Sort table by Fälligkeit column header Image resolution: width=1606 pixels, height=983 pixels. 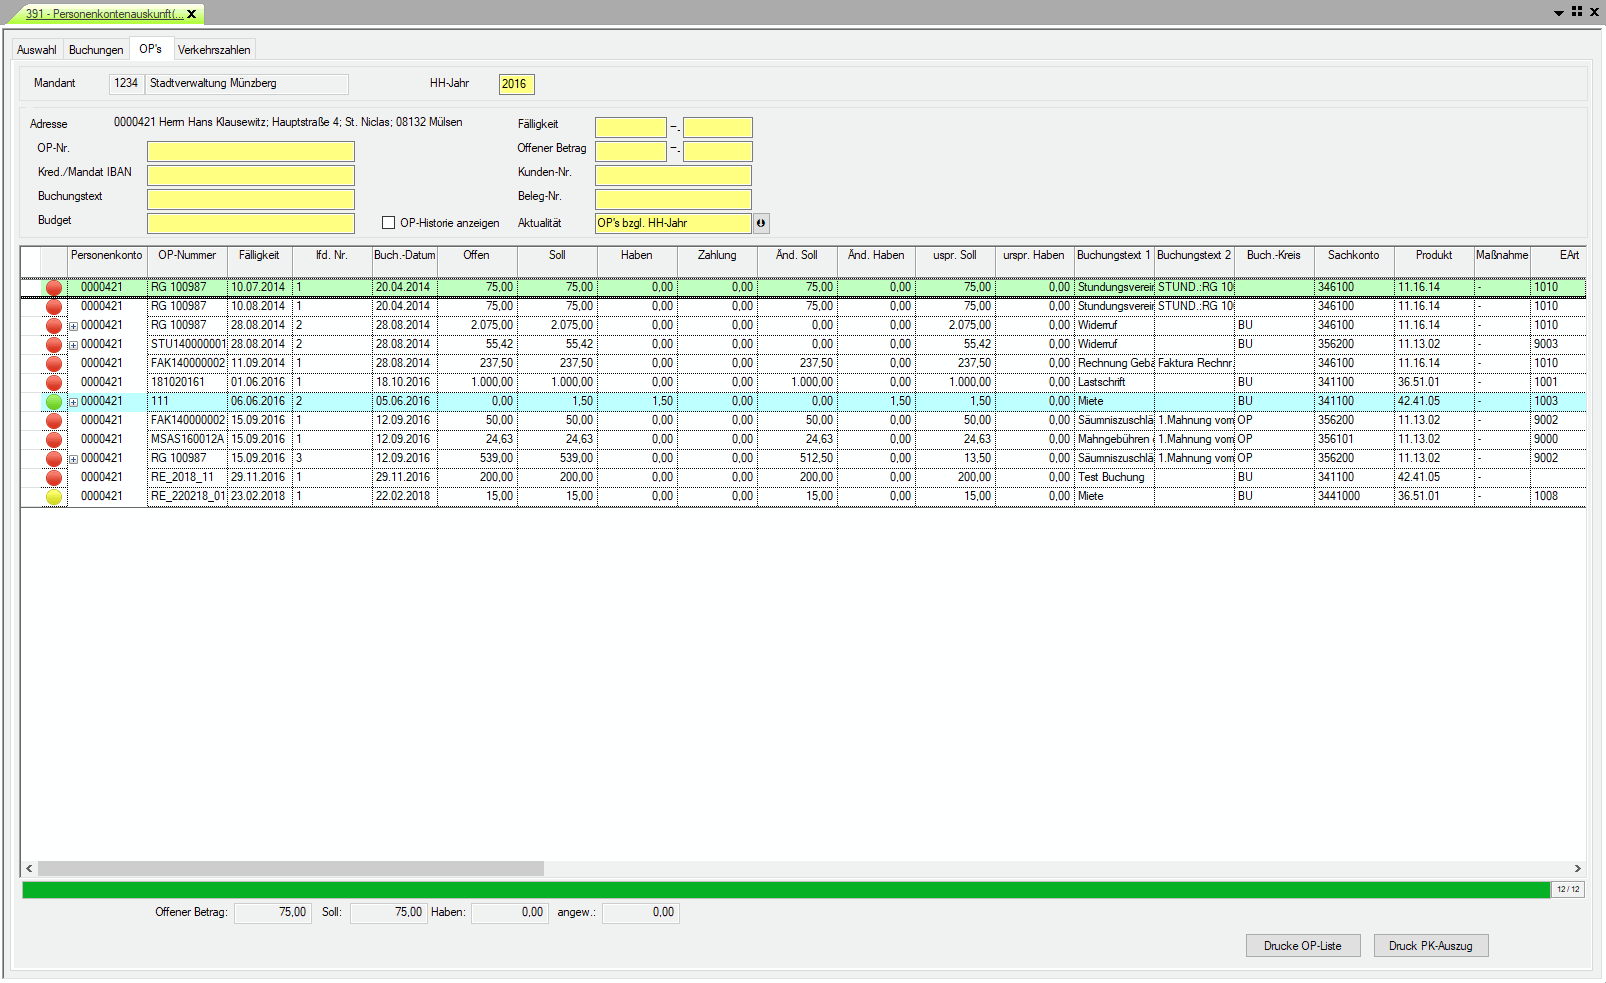pos(259,256)
